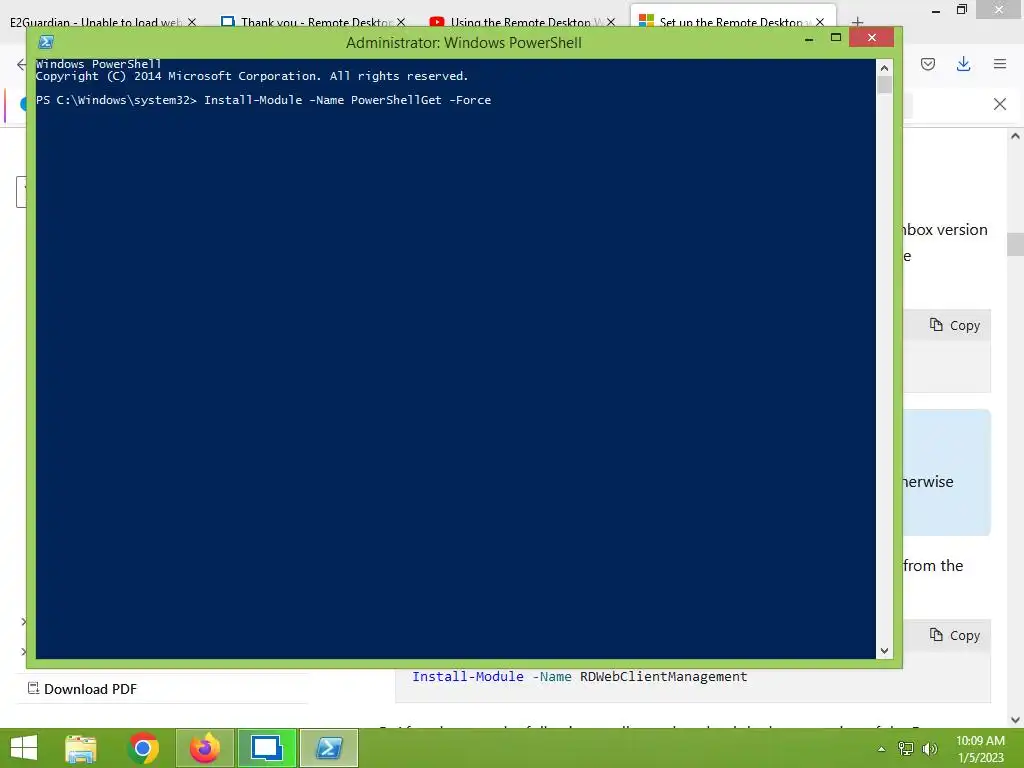Click the Firefox page scrollbar thumb
This screenshot has width=1024, height=768.
click(1015, 245)
